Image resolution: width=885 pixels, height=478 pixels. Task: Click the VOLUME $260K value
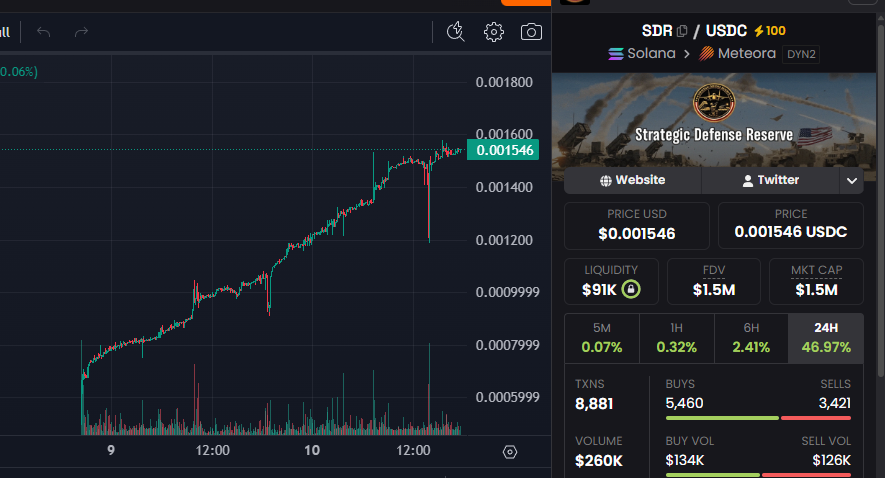pyautogui.click(x=598, y=461)
